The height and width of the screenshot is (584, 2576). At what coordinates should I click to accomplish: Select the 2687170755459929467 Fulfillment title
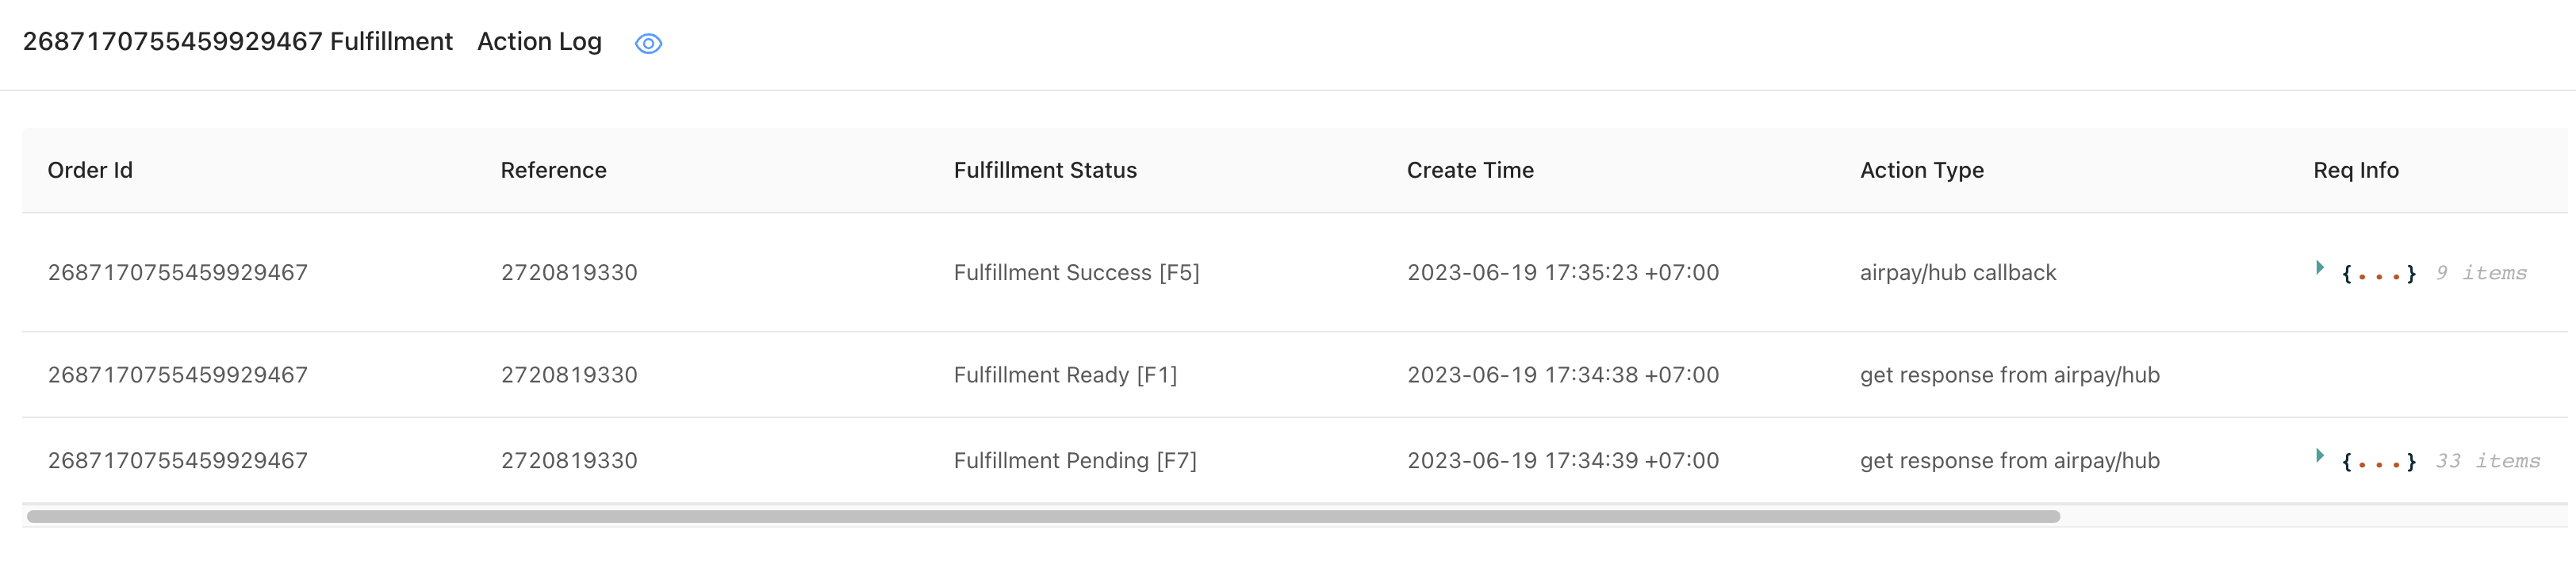pos(237,42)
